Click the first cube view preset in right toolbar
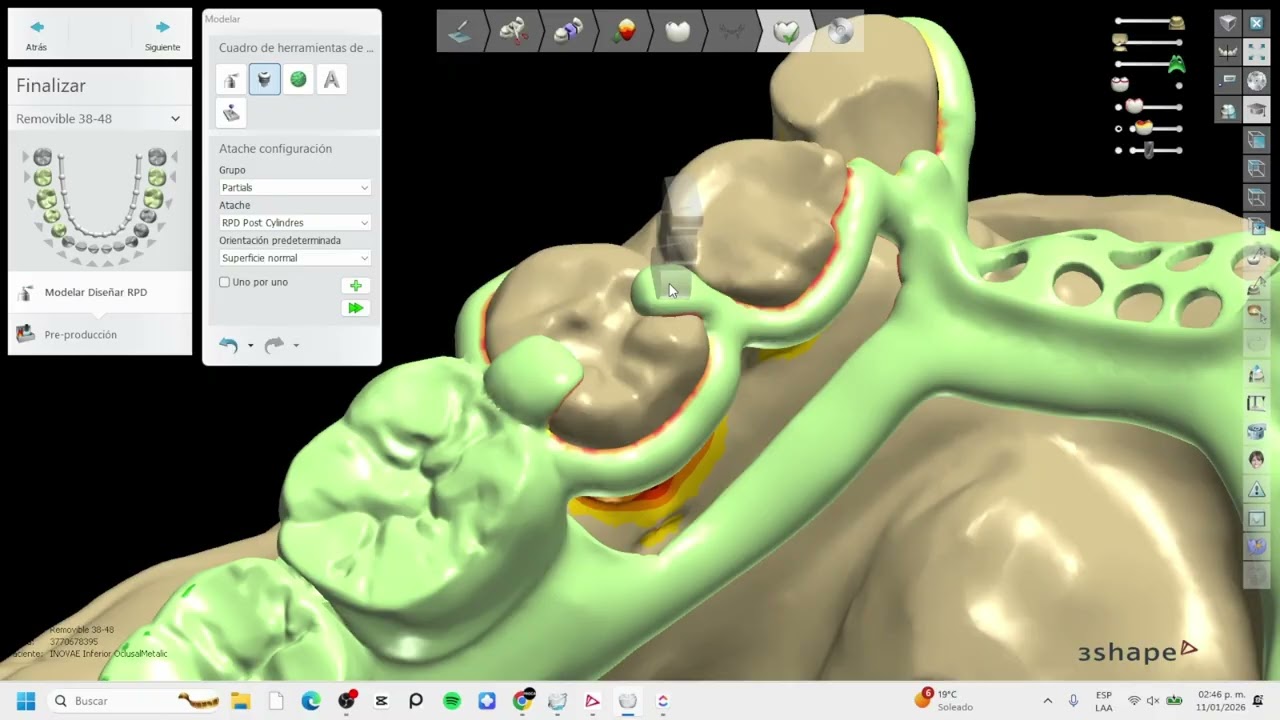This screenshot has height=720, width=1280. pos(1257,140)
